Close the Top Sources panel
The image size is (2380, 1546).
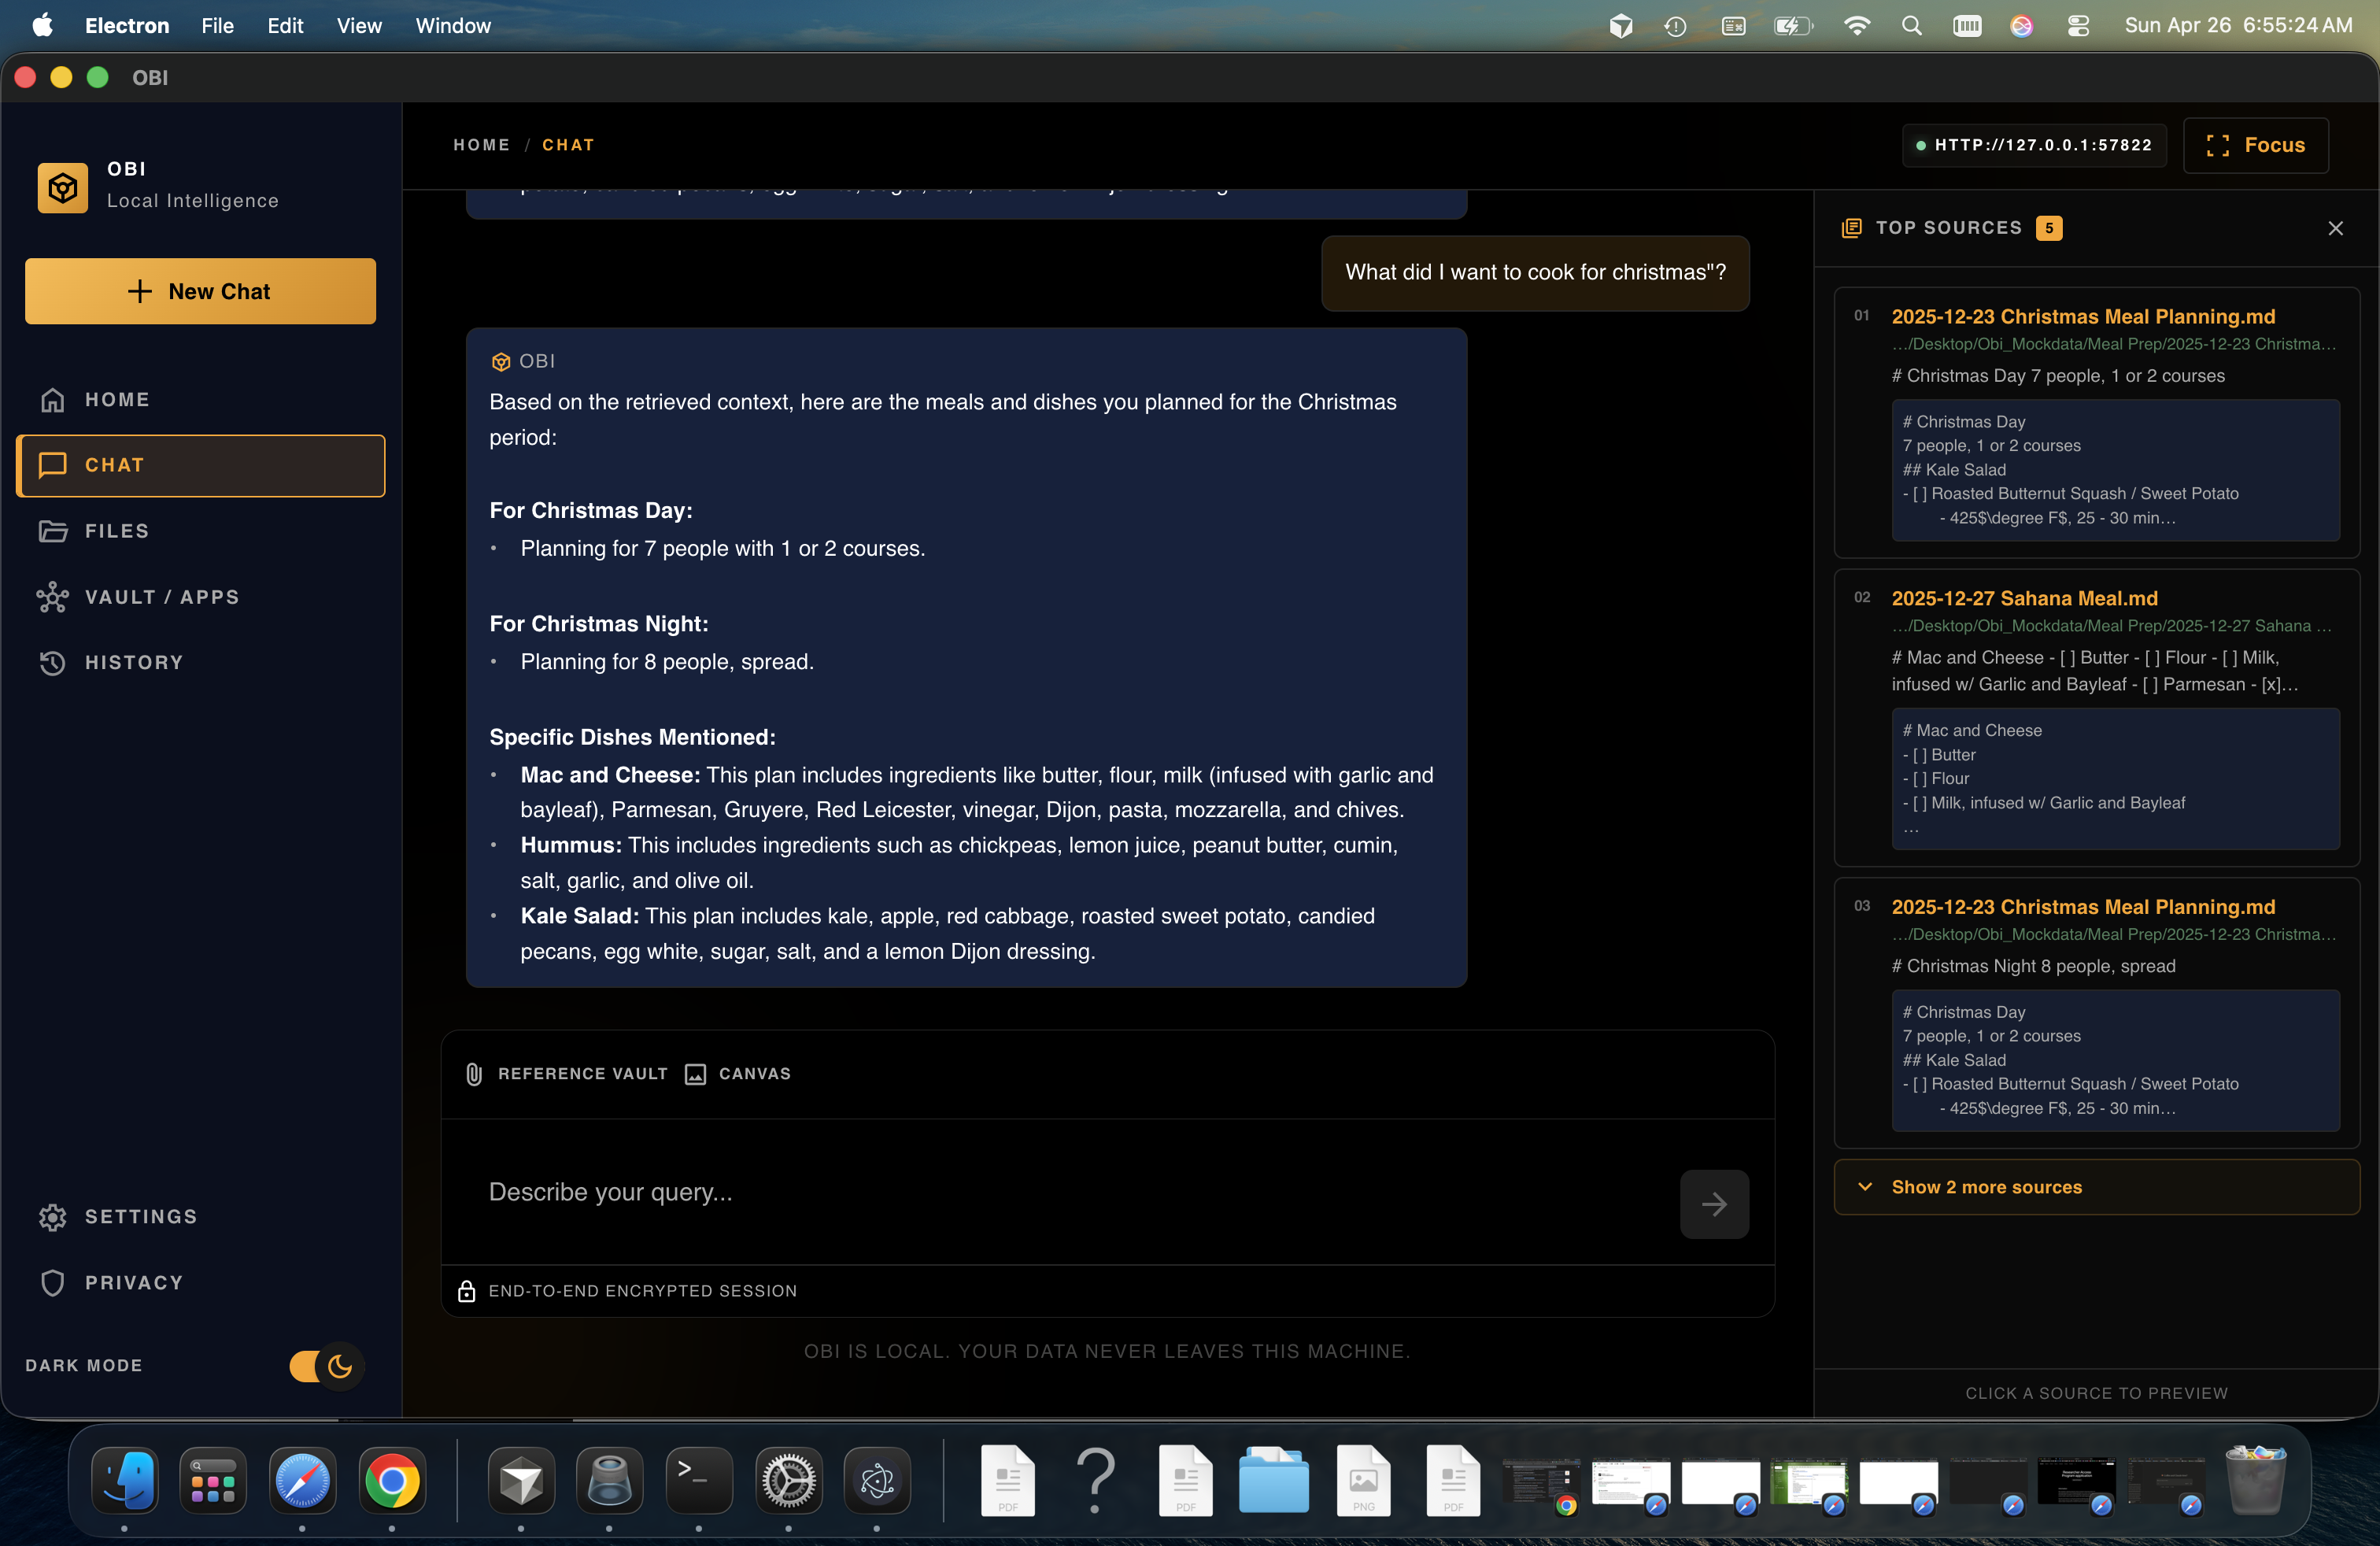click(2335, 228)
